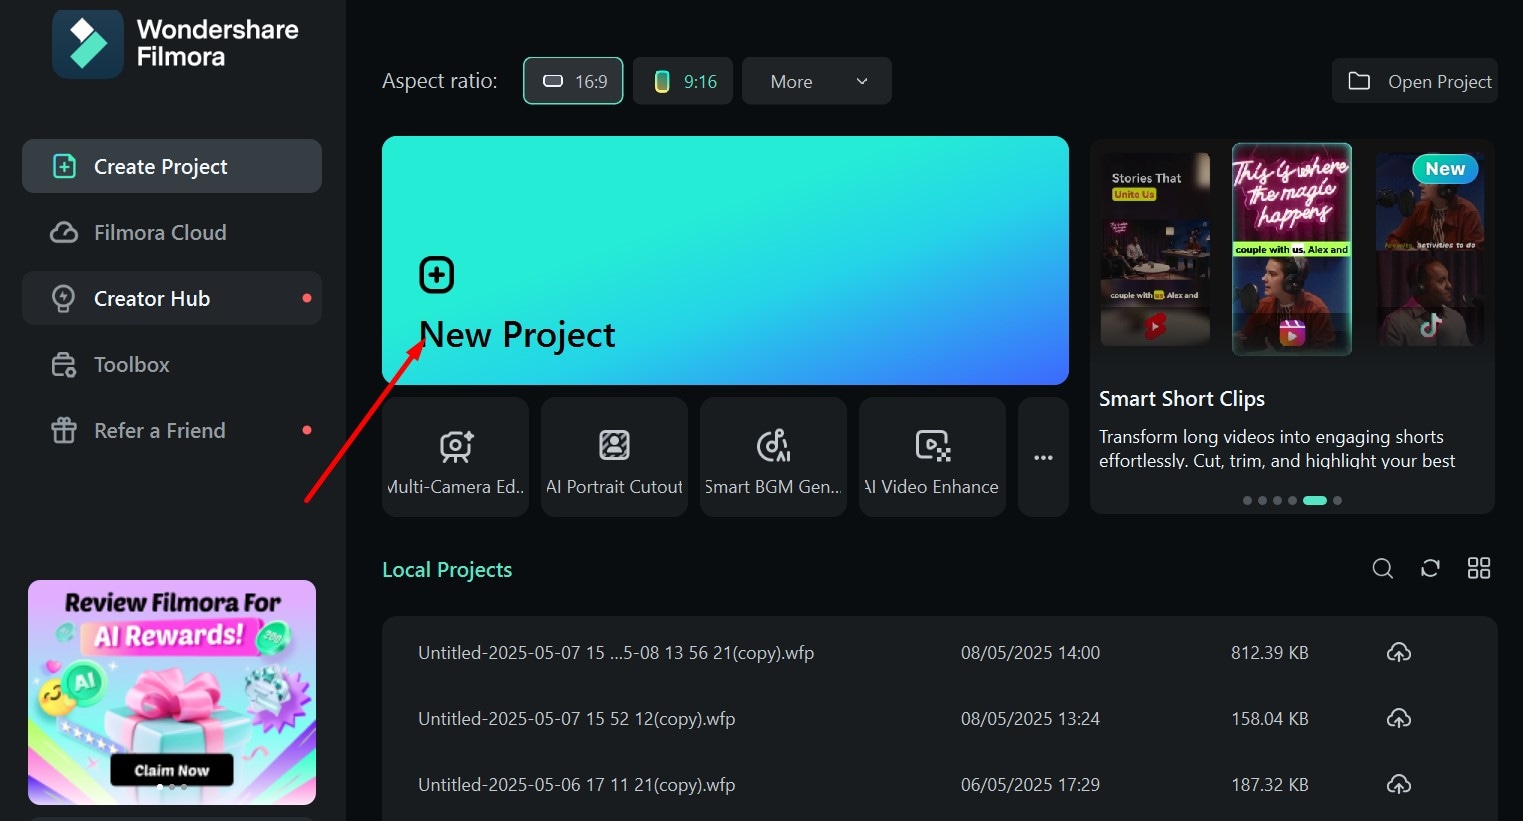Open project Untitled-2025-05-07 15 52 12(copy).wfp
1523x821 pixels.
[x=577, y=719]
